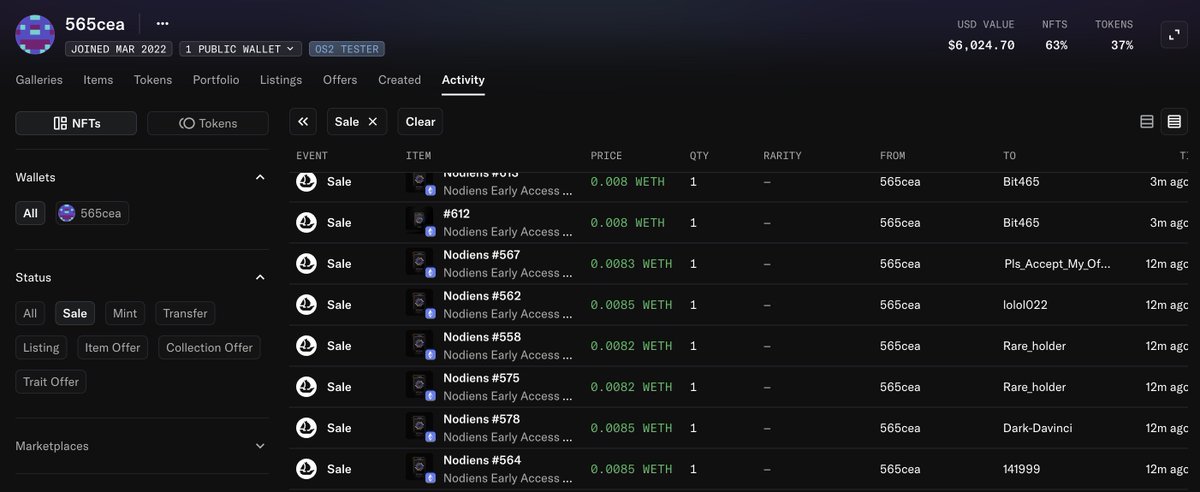Open the Listings tab
Screen dimensions: 1200x492
(x=281, y=80)
